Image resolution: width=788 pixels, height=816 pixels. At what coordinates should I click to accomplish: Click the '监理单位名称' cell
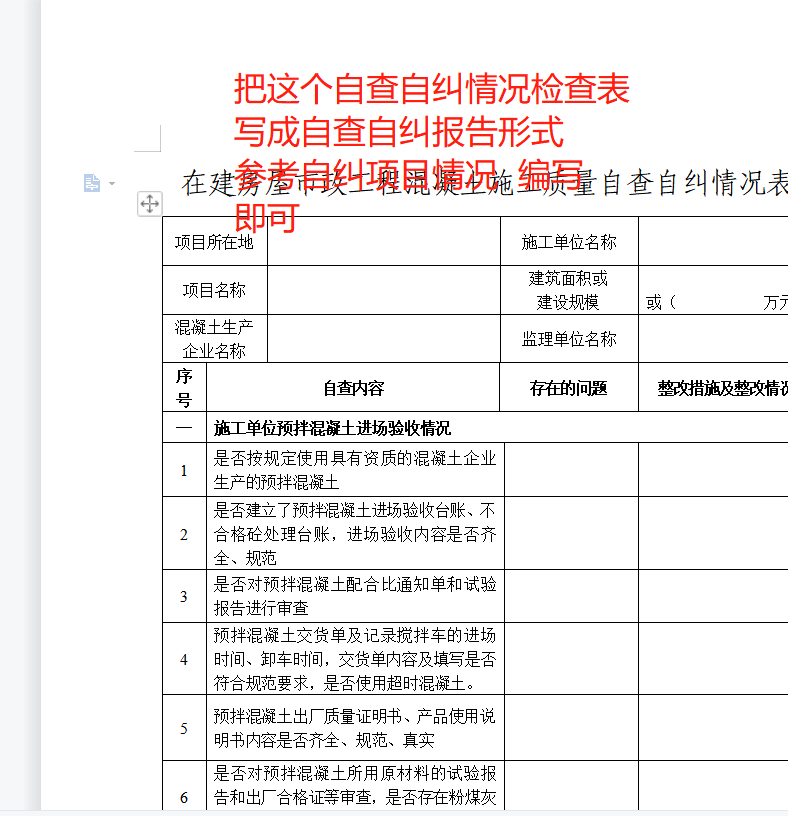click(x=569, y=338)
